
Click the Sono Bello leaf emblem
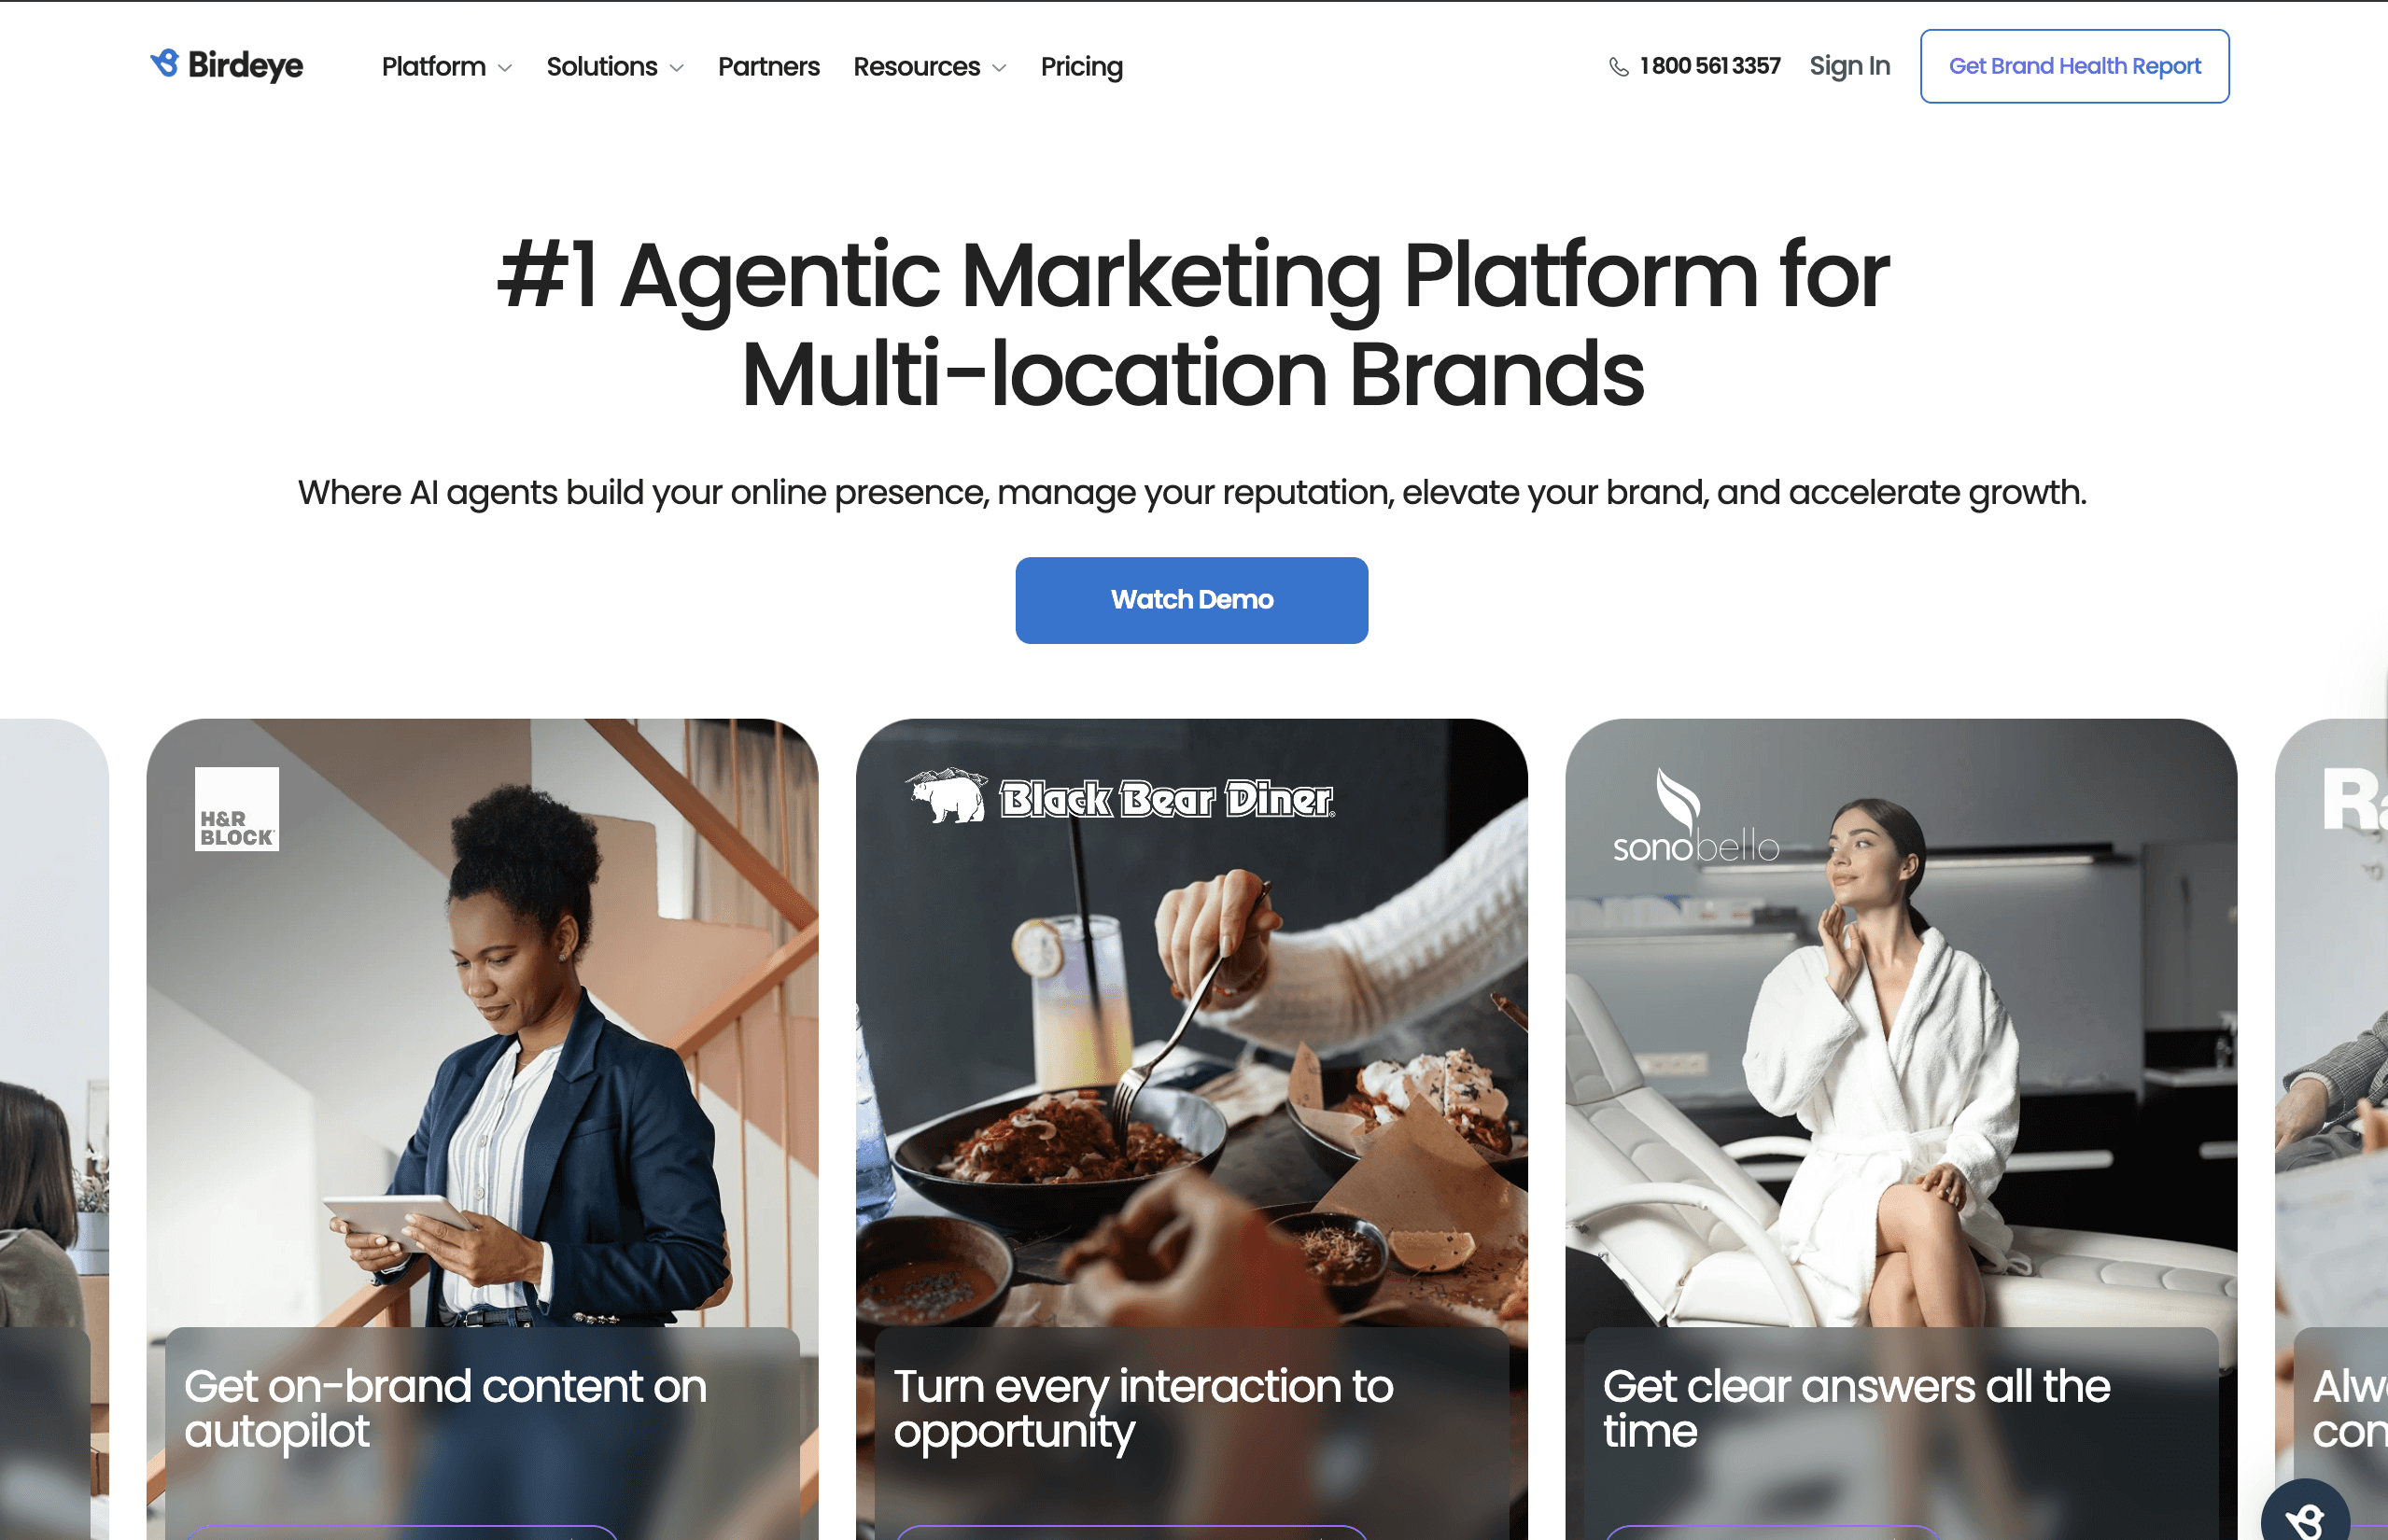(1677, 798)
